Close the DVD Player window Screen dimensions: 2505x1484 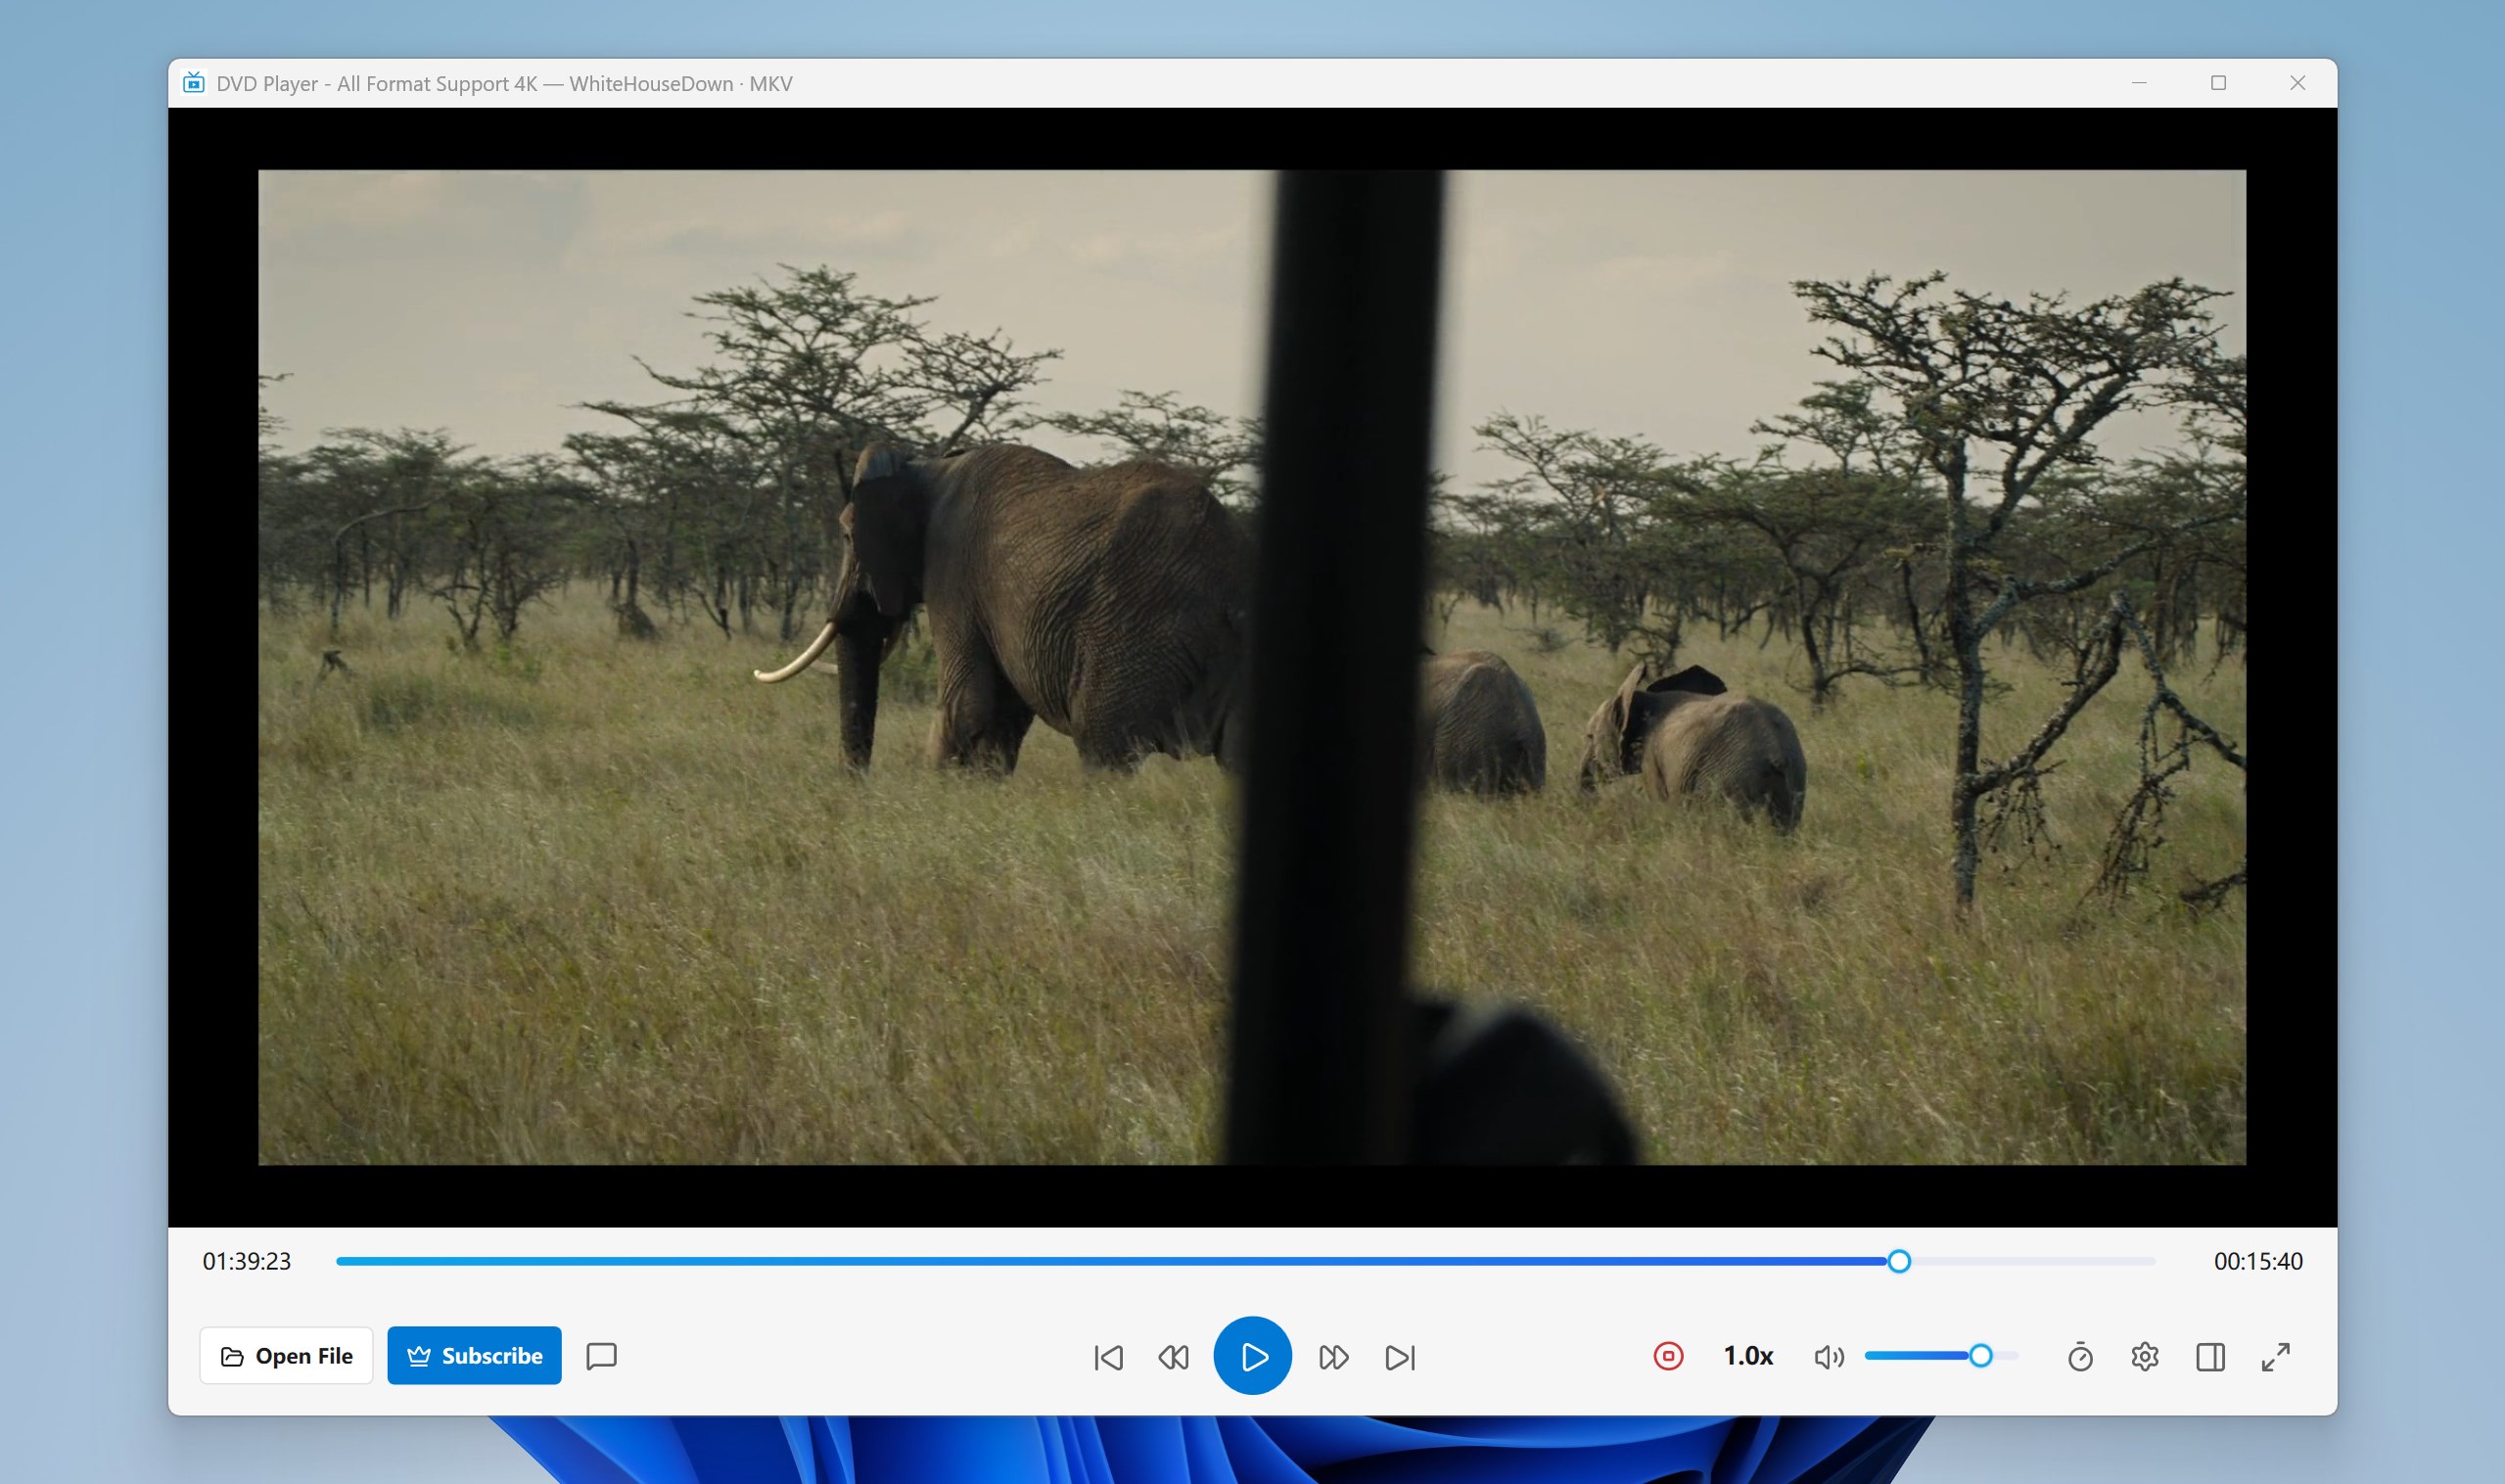click(x=2298, y=83)
